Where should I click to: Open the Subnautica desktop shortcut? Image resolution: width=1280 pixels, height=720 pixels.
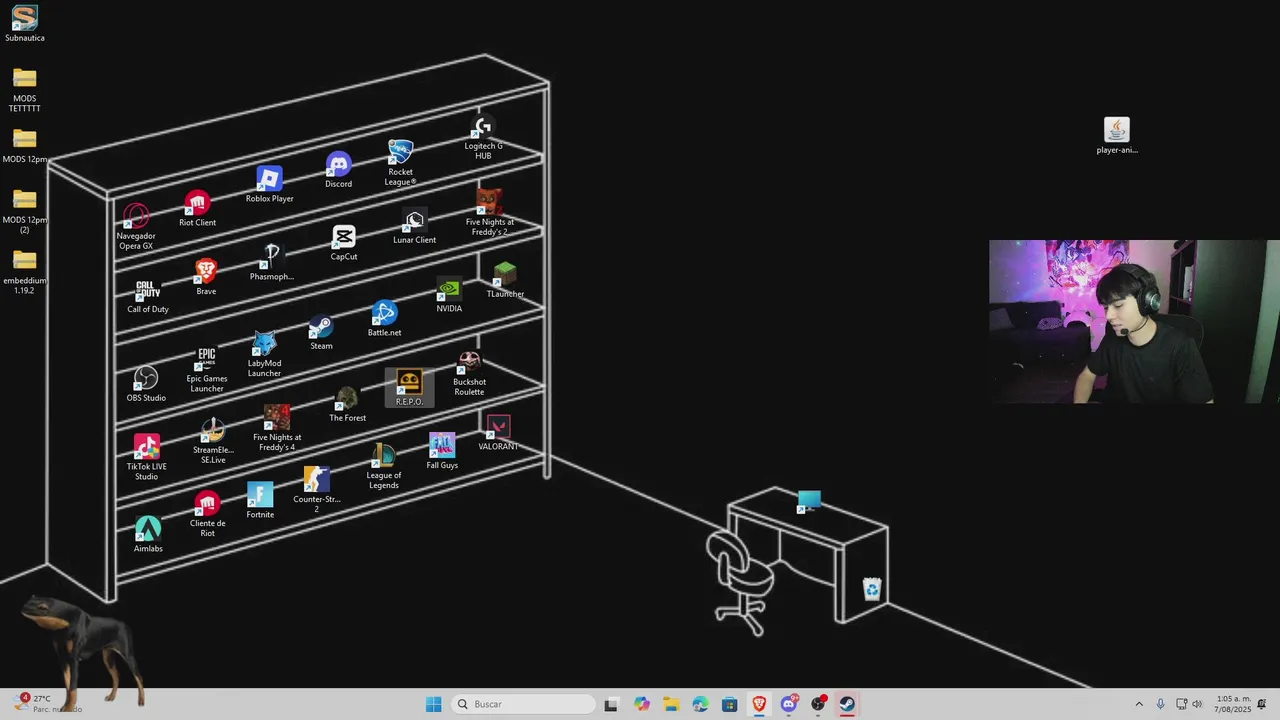(x=25, y=24)
